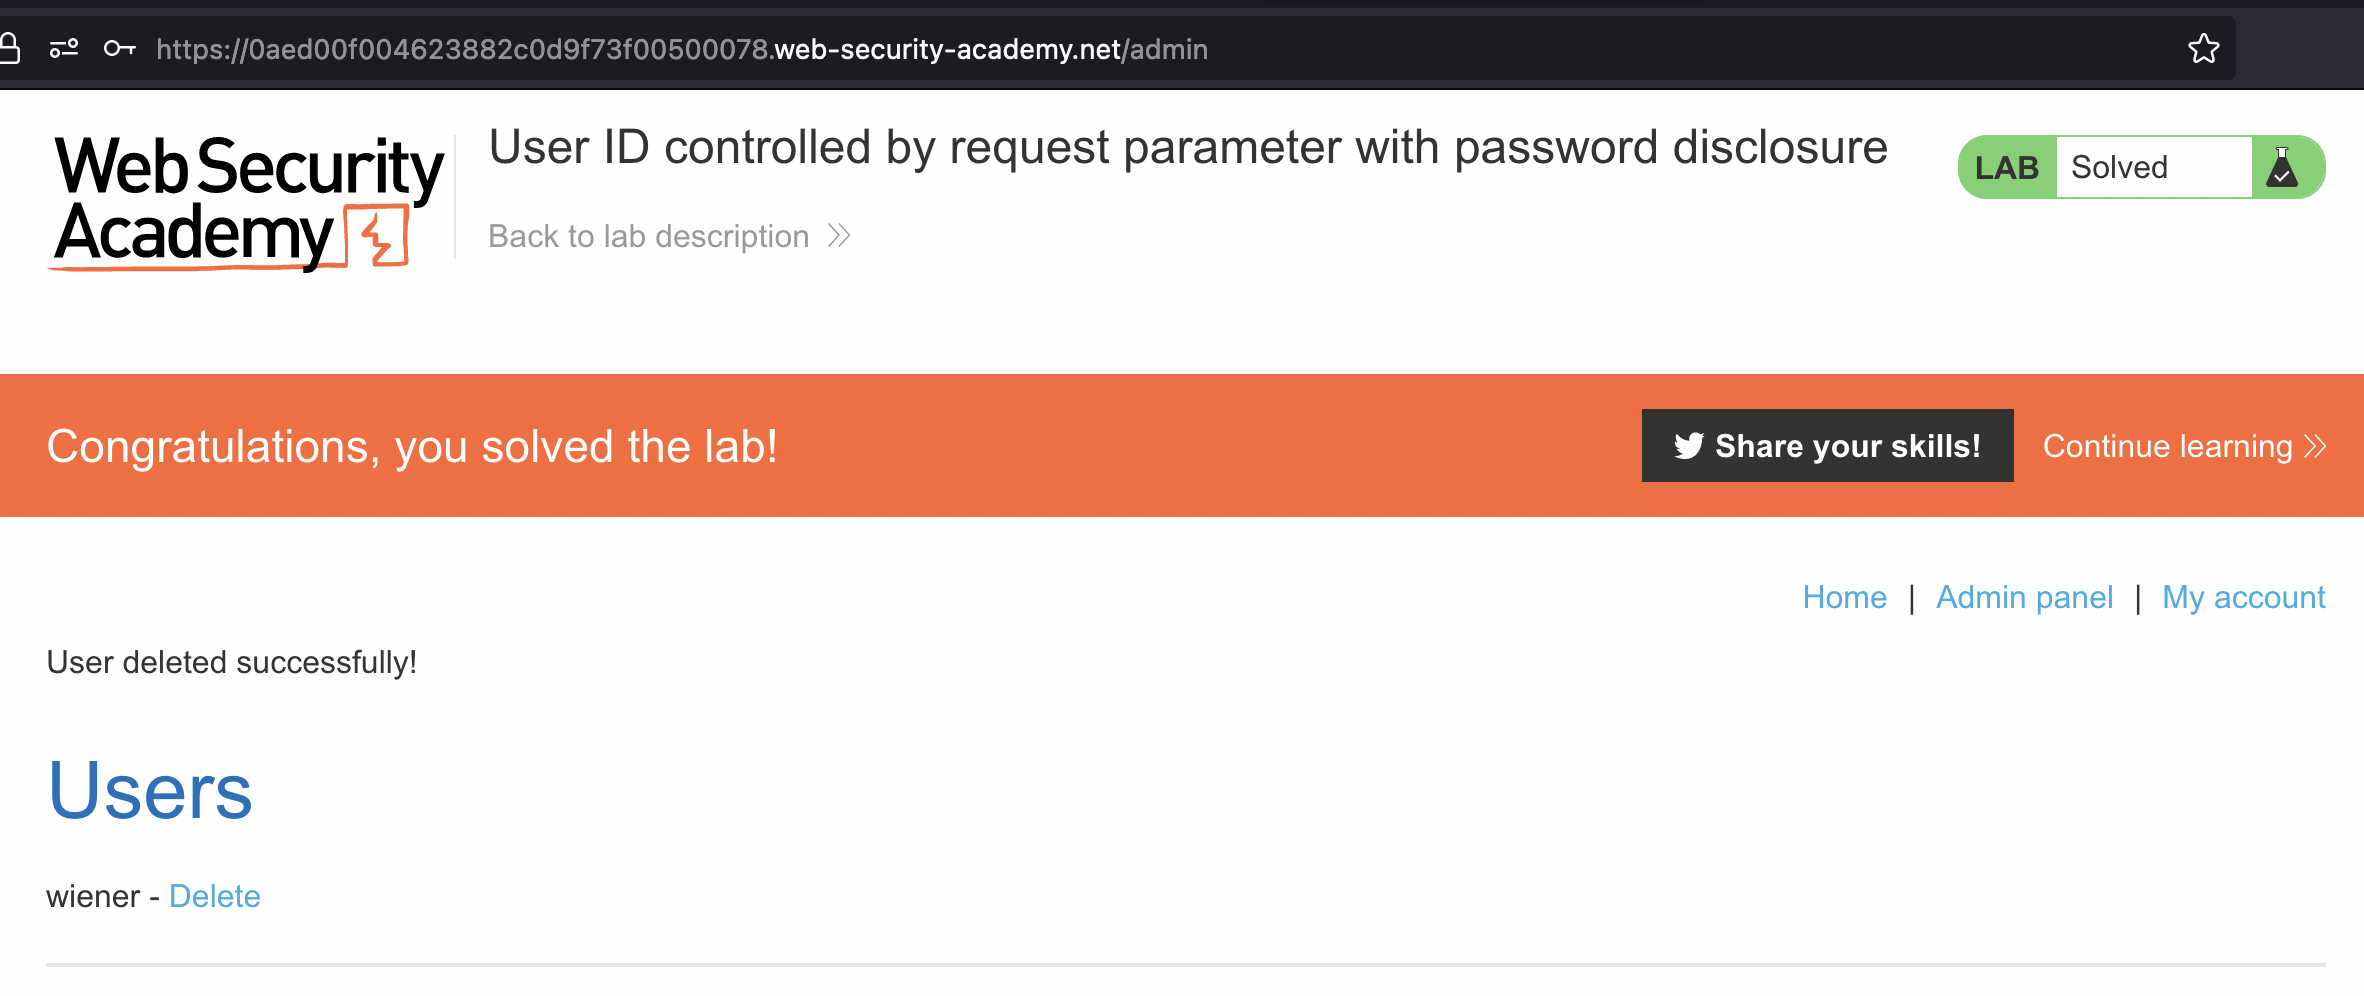This screenshot has height=996, width=2364.
Task: Navigate to My account
Action: 2243,597
